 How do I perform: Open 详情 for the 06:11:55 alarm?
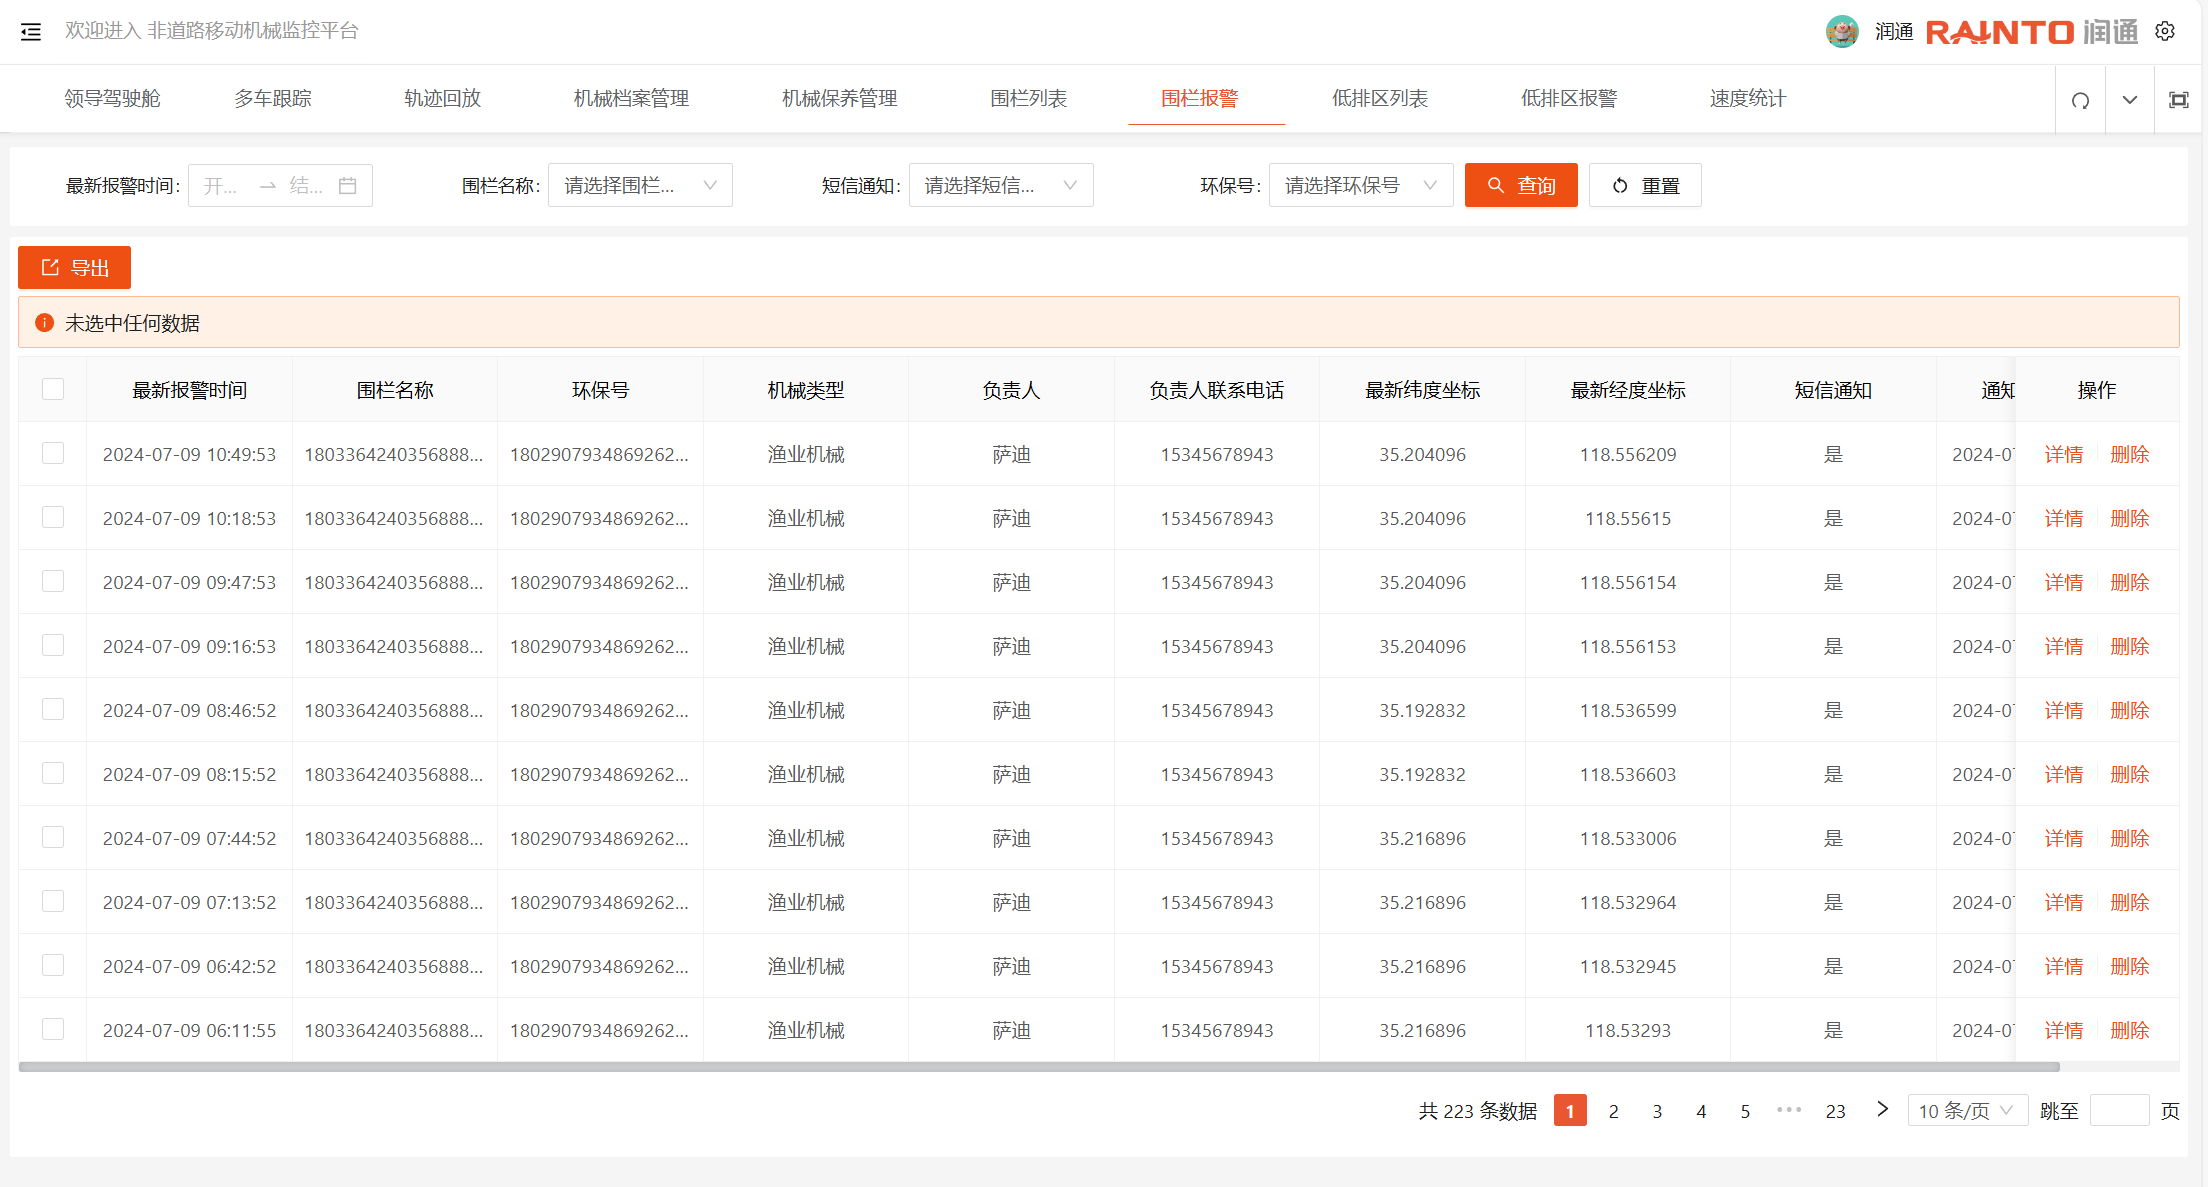[x=2063, y=1031]
